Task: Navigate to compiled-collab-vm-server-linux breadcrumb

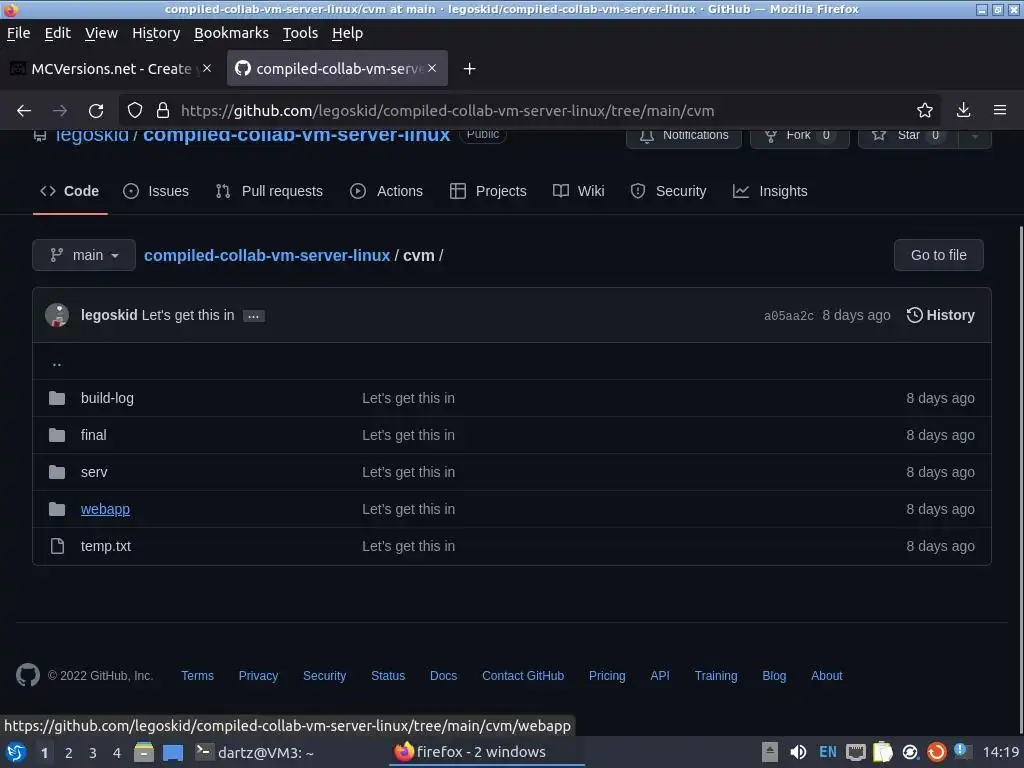Action: (266, 255)
